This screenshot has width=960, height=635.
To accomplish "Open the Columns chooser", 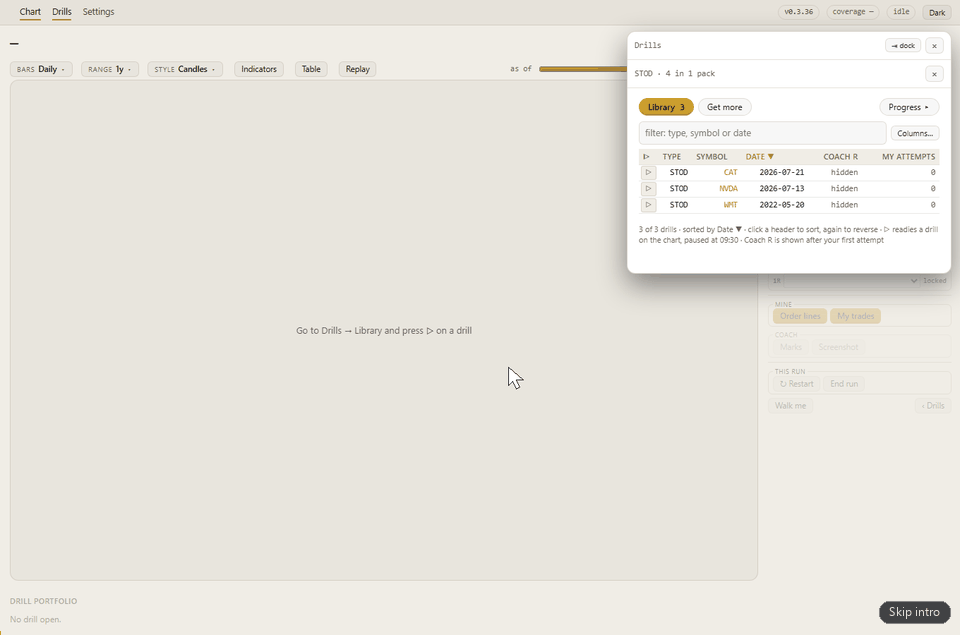I will [915, 133].
